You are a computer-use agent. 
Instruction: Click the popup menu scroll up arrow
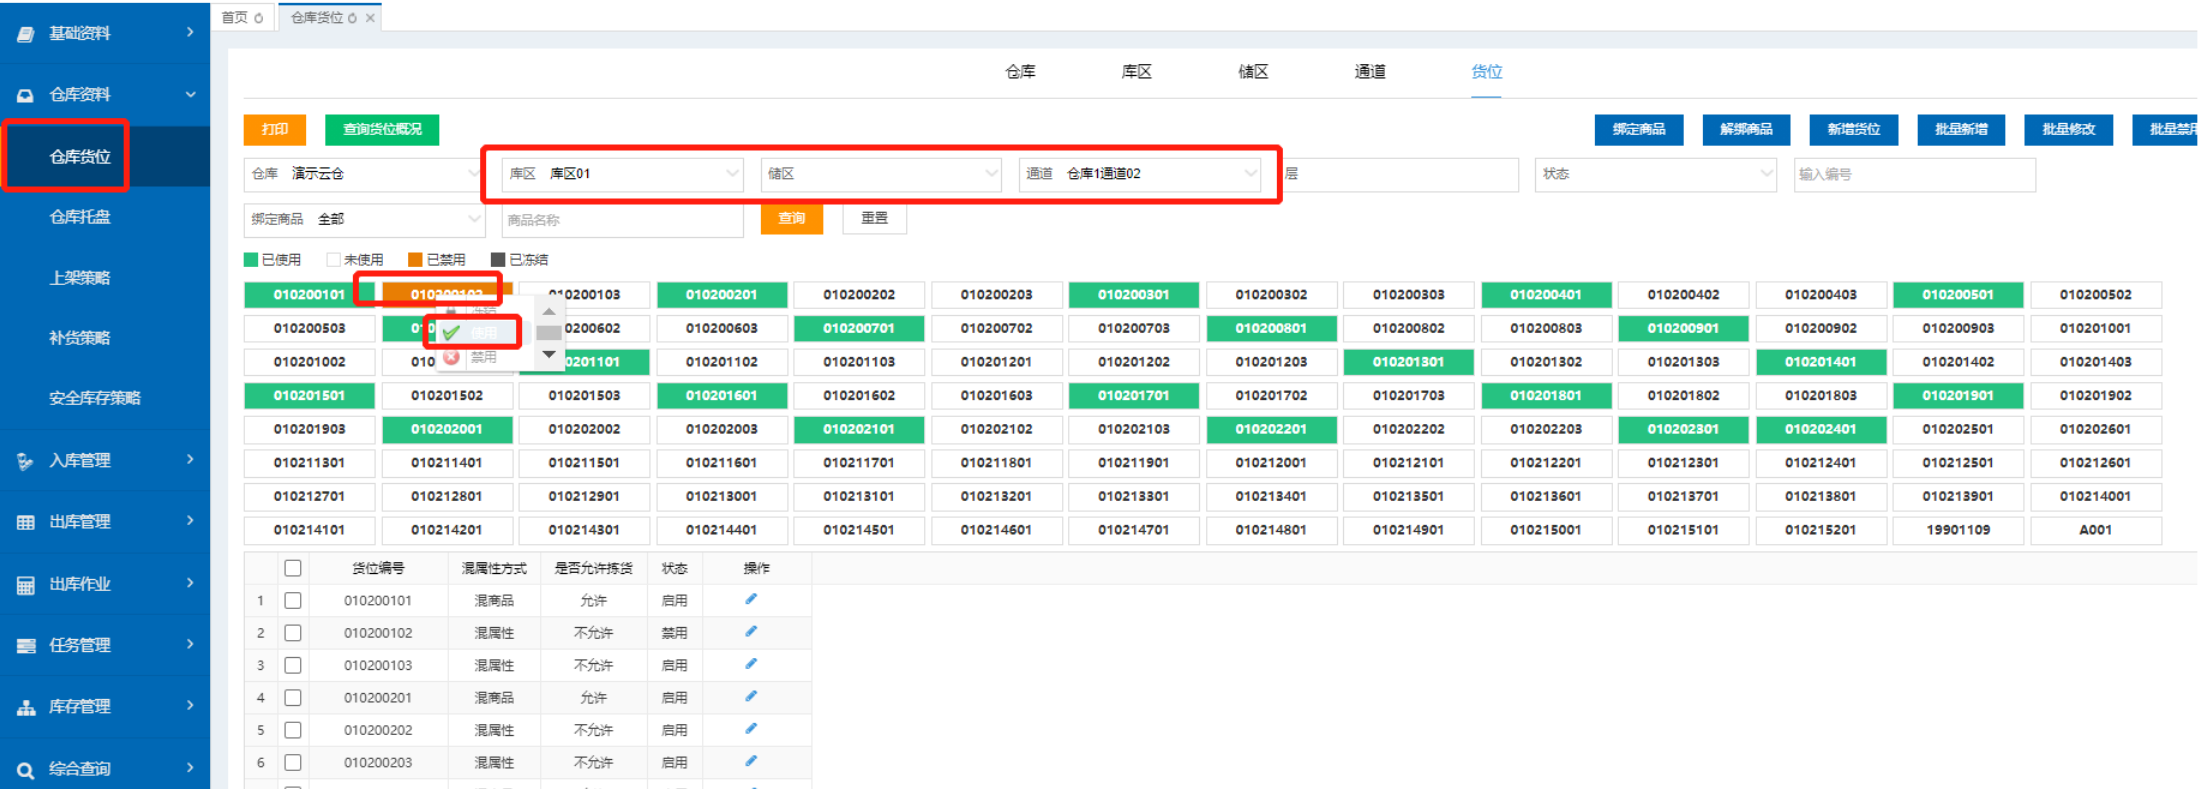(549, 311)
